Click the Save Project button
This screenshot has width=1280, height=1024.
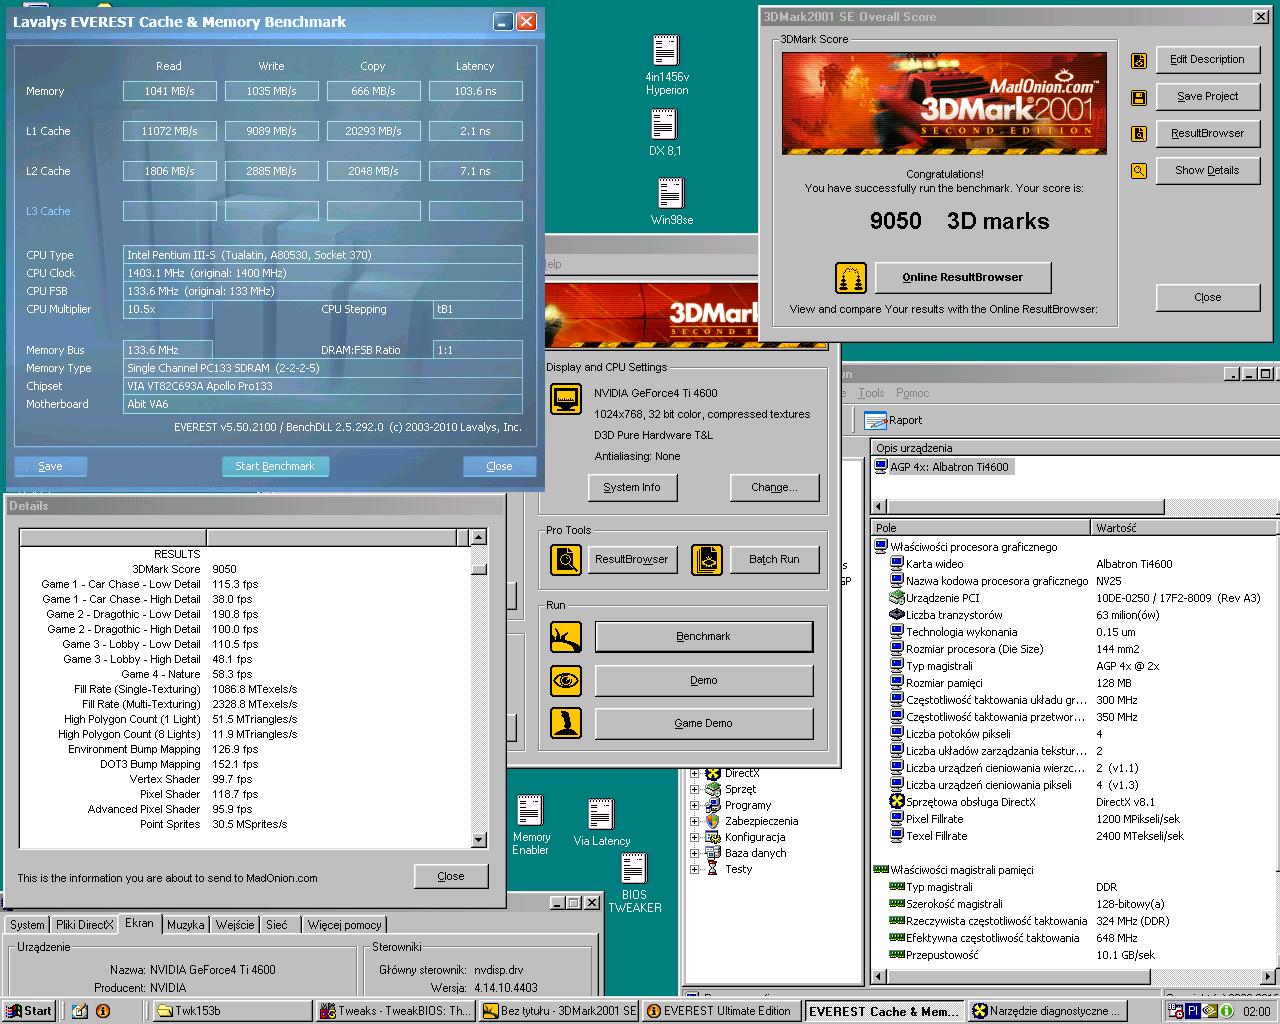[x=1207, y=97]
